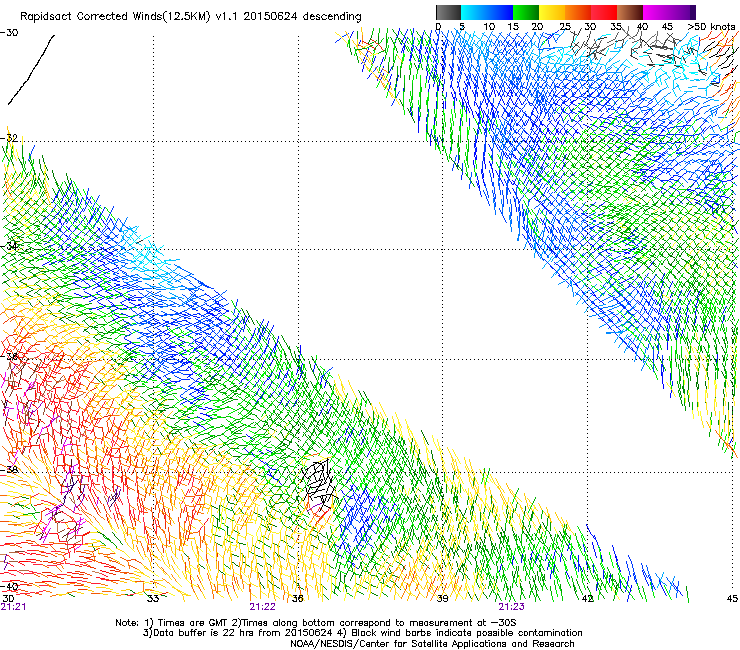The width and height of the screenshot is (740, 650).
Task: Click the '42' longitude label
Action: pos(587,599)
